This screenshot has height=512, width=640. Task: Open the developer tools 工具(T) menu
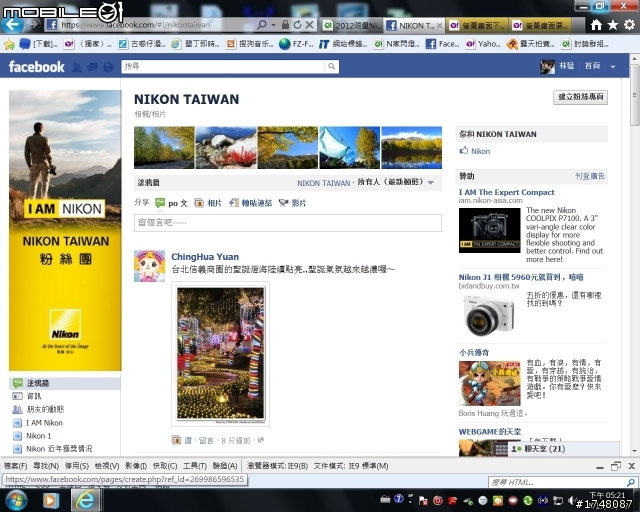coord(195,466)
